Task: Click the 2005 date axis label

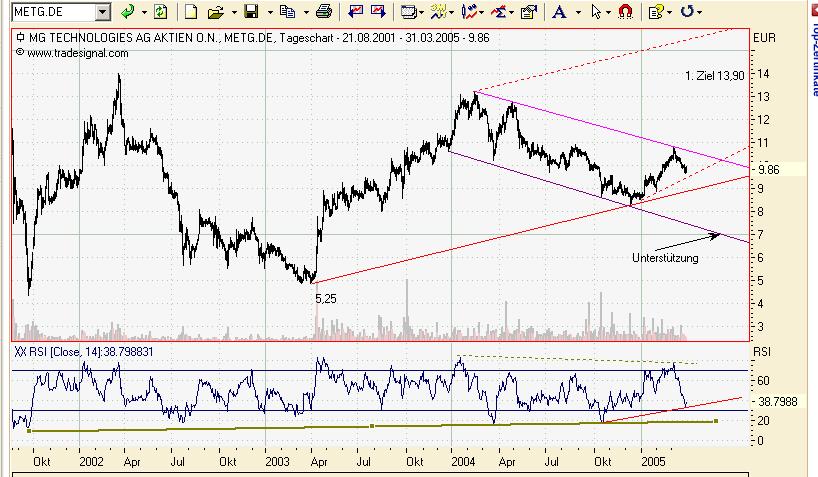Action: click(654, 462)
